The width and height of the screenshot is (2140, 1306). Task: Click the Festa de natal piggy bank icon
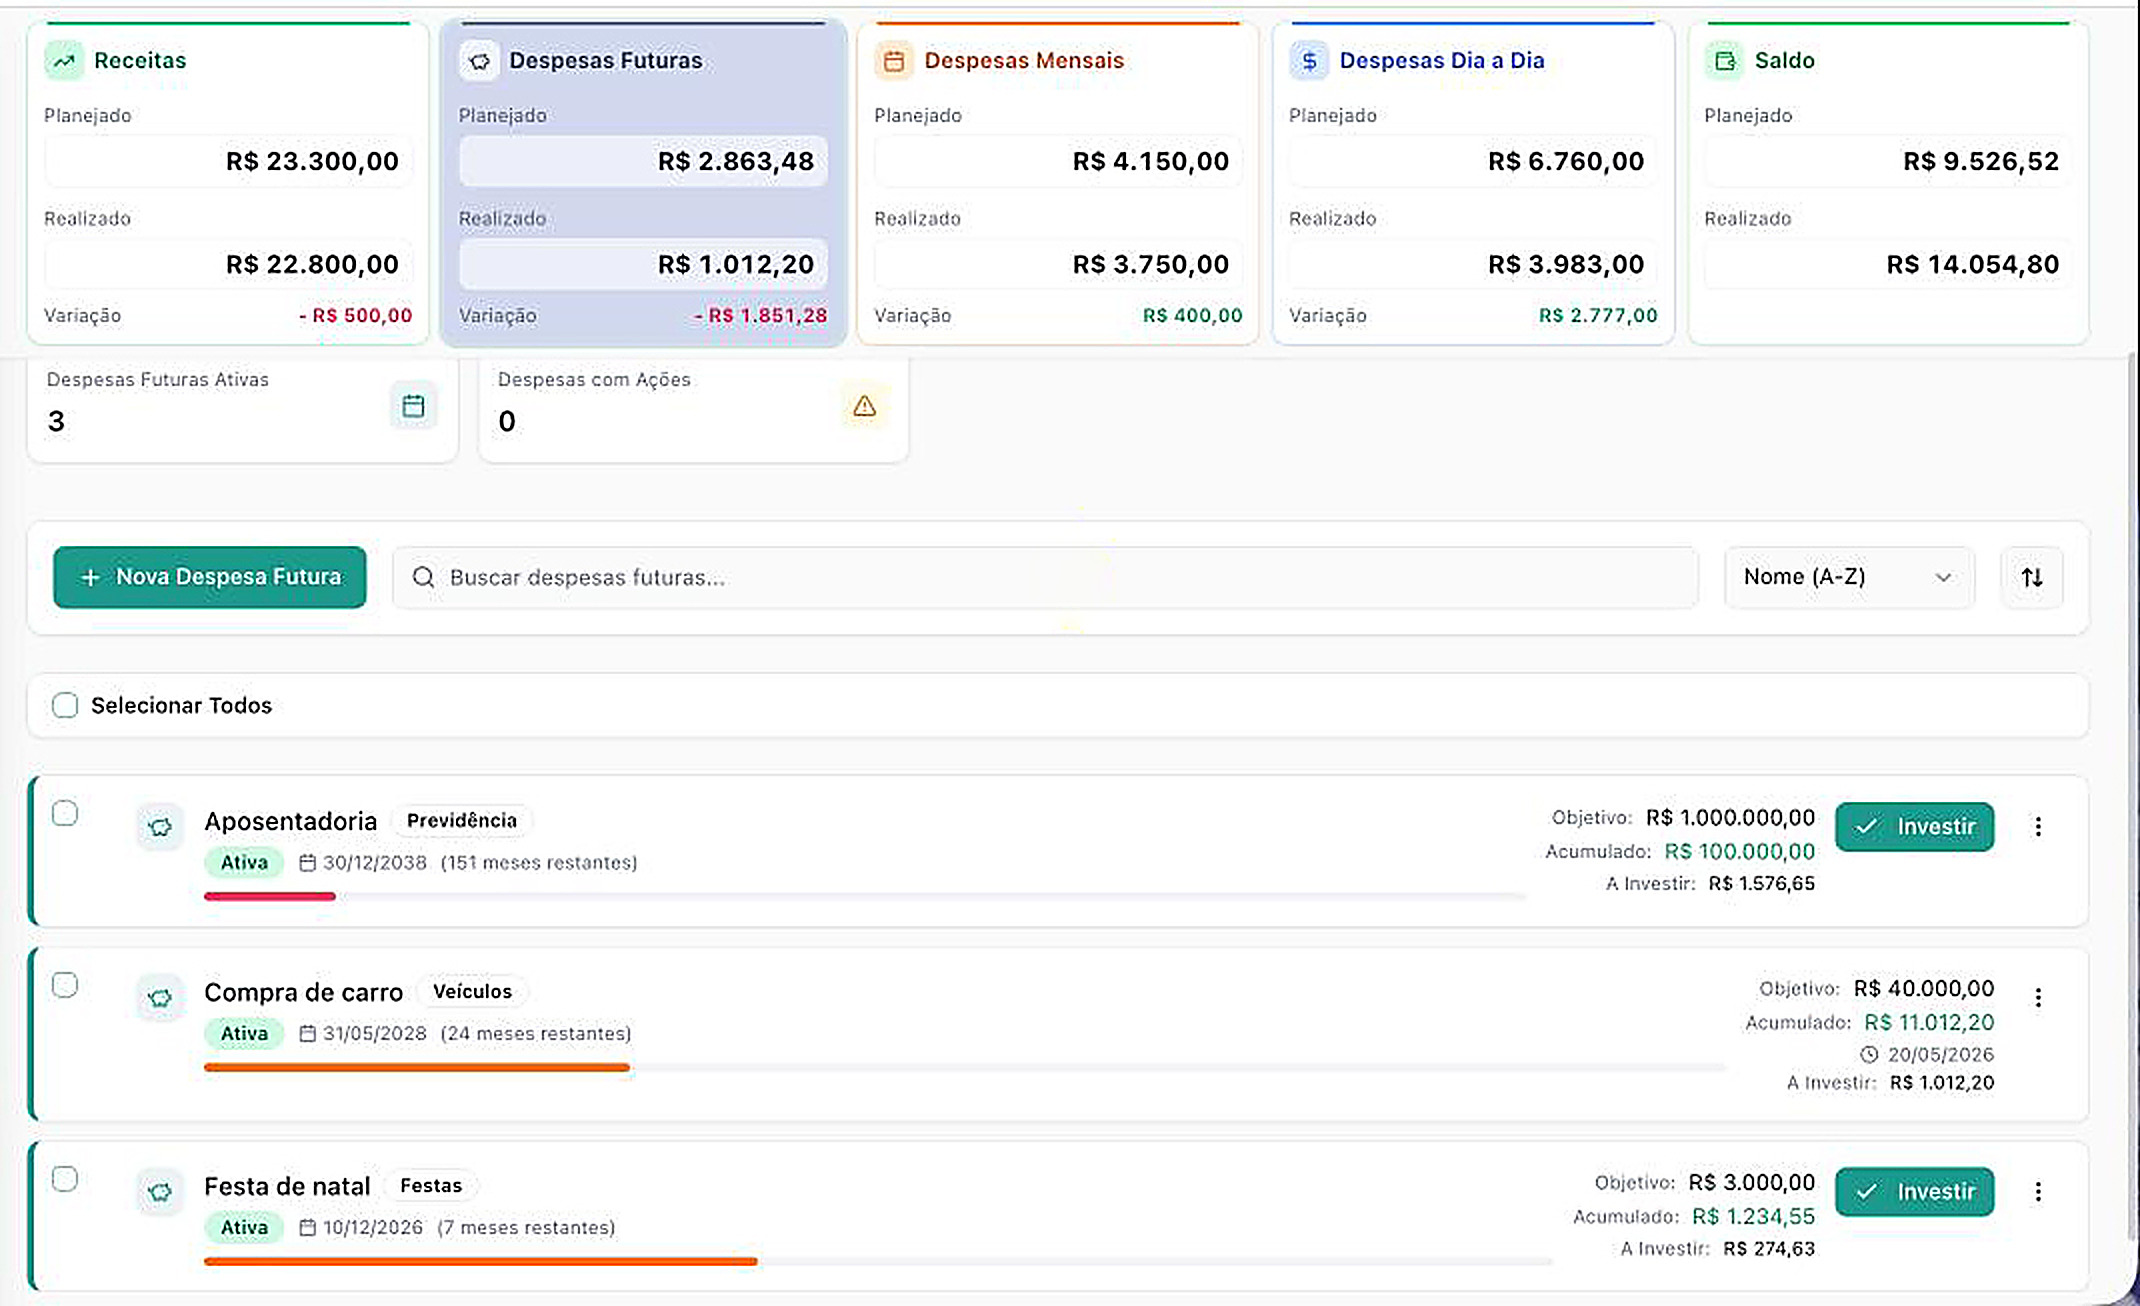tap(160, 1192)
